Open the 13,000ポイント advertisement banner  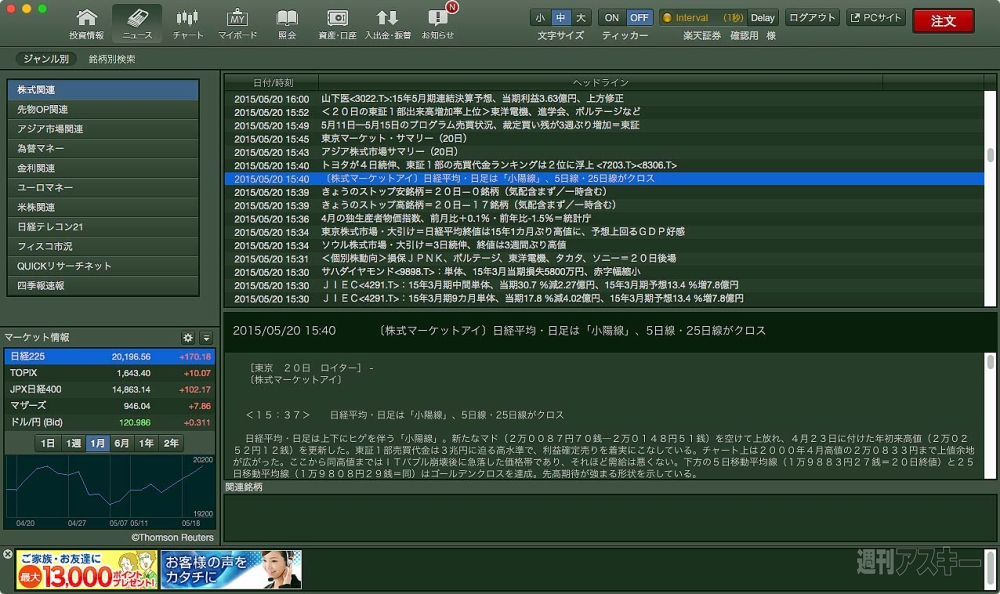pyautogui.click(x=87, y=570)
